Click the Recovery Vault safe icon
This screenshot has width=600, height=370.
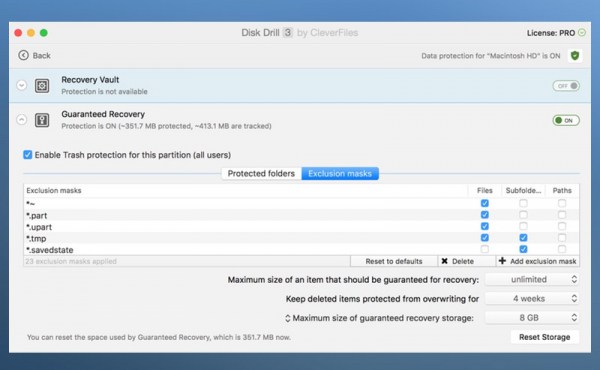tap(42, 86)
